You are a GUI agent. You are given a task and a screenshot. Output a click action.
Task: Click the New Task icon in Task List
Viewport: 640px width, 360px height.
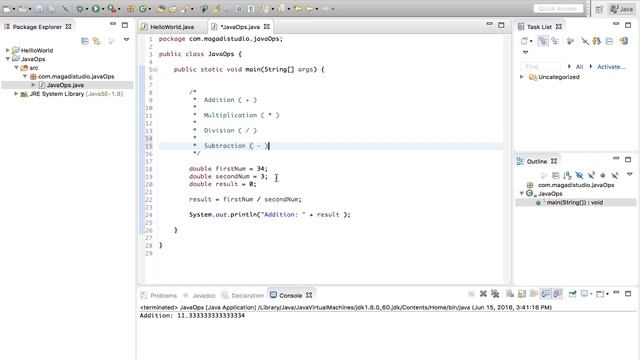click(524, 41)
